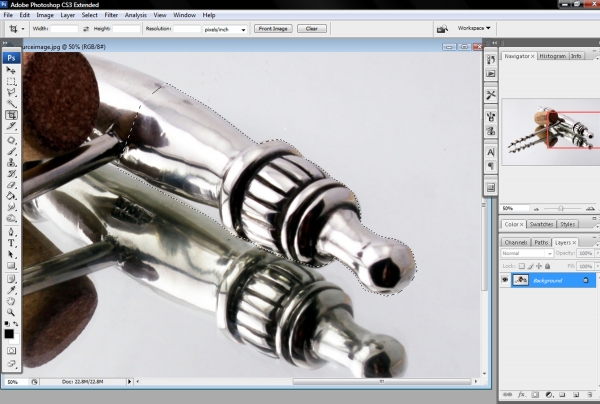600x404 pixels.
Task: Select the Crop tool in the toolbox
Action: [11, 115]
